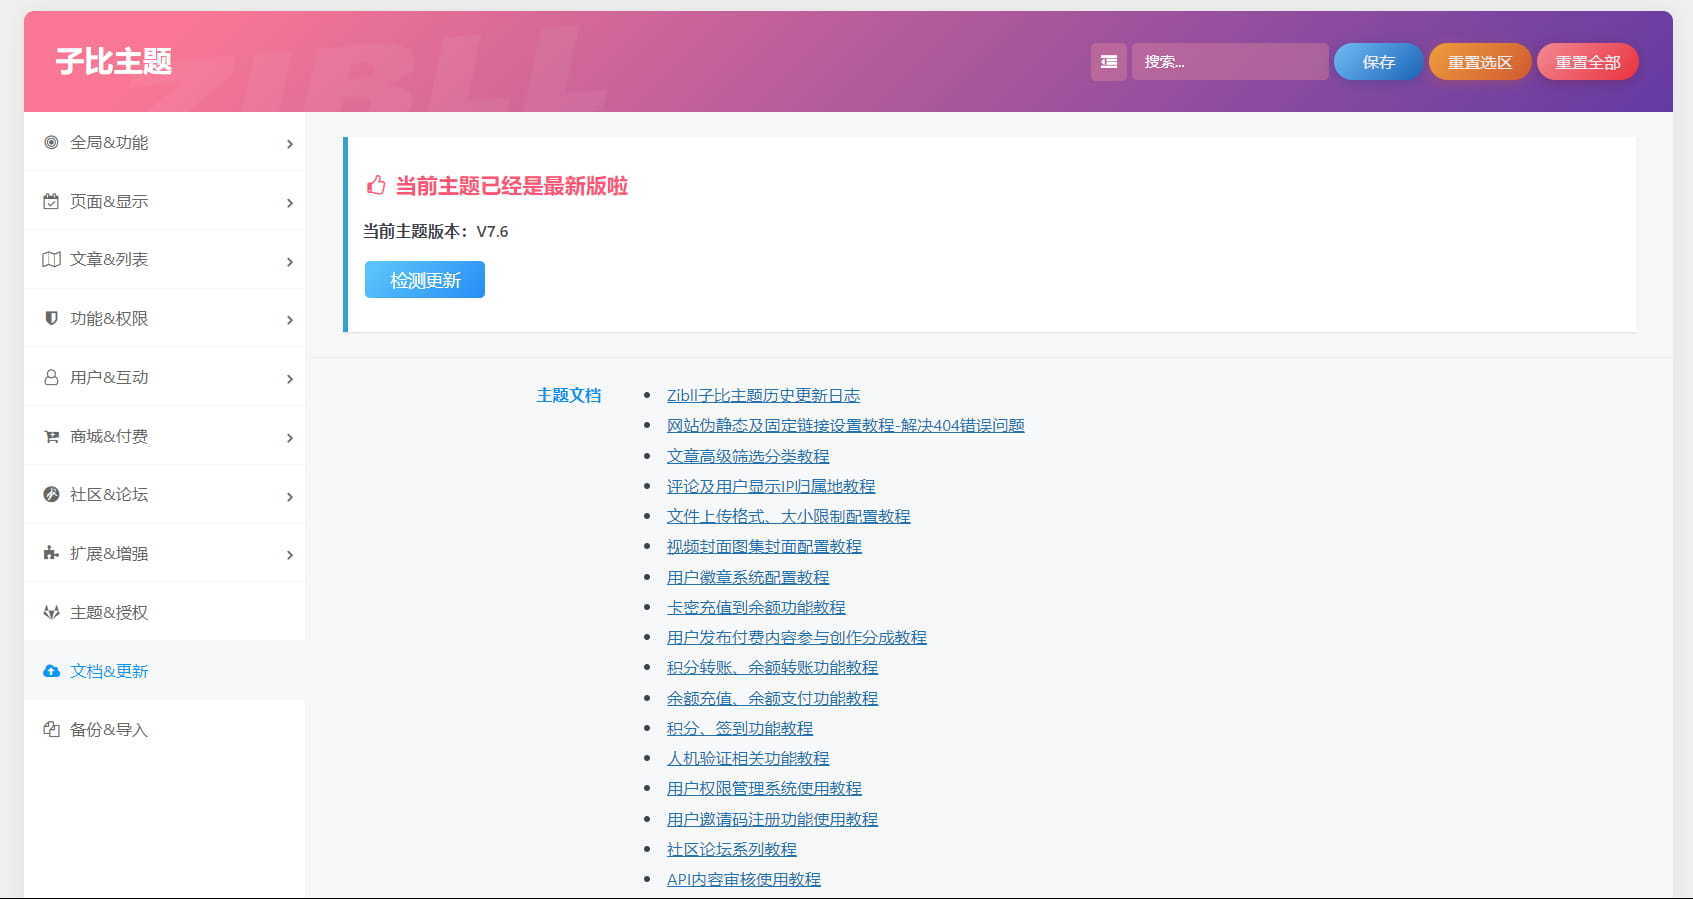Click thumbs-up icon in update notice
Screen dimensions: 1693x899
pos(376,185)
